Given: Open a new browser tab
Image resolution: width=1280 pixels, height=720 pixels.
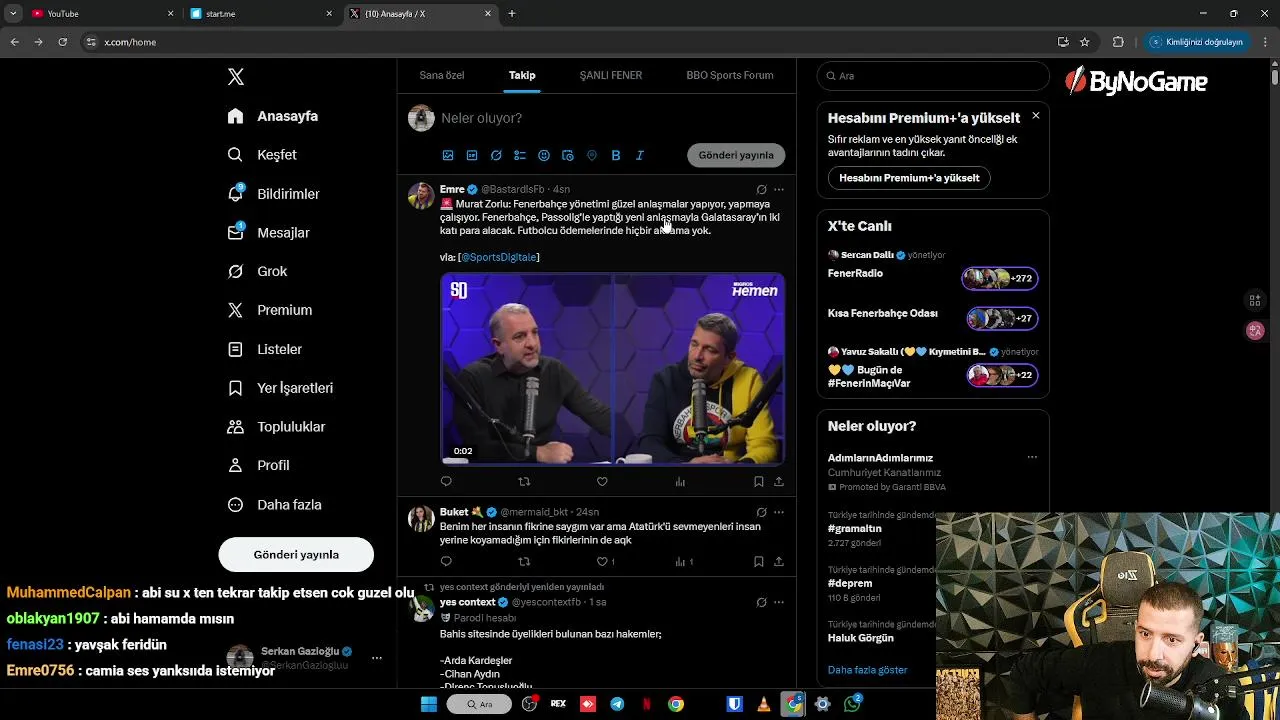Looking at the screenshot, I should coord(512,14).
